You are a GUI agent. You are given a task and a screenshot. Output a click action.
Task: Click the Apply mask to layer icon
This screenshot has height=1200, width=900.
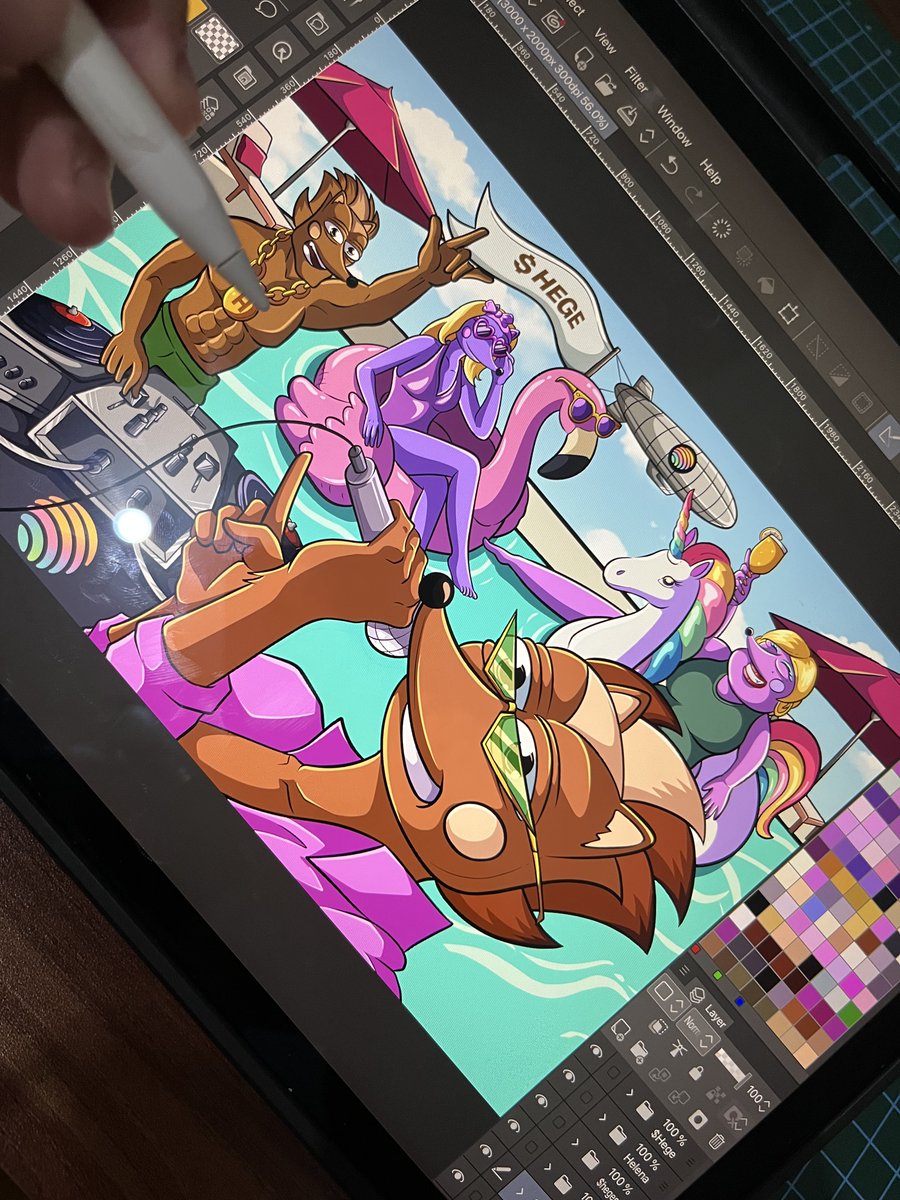tap(735, 1117)
